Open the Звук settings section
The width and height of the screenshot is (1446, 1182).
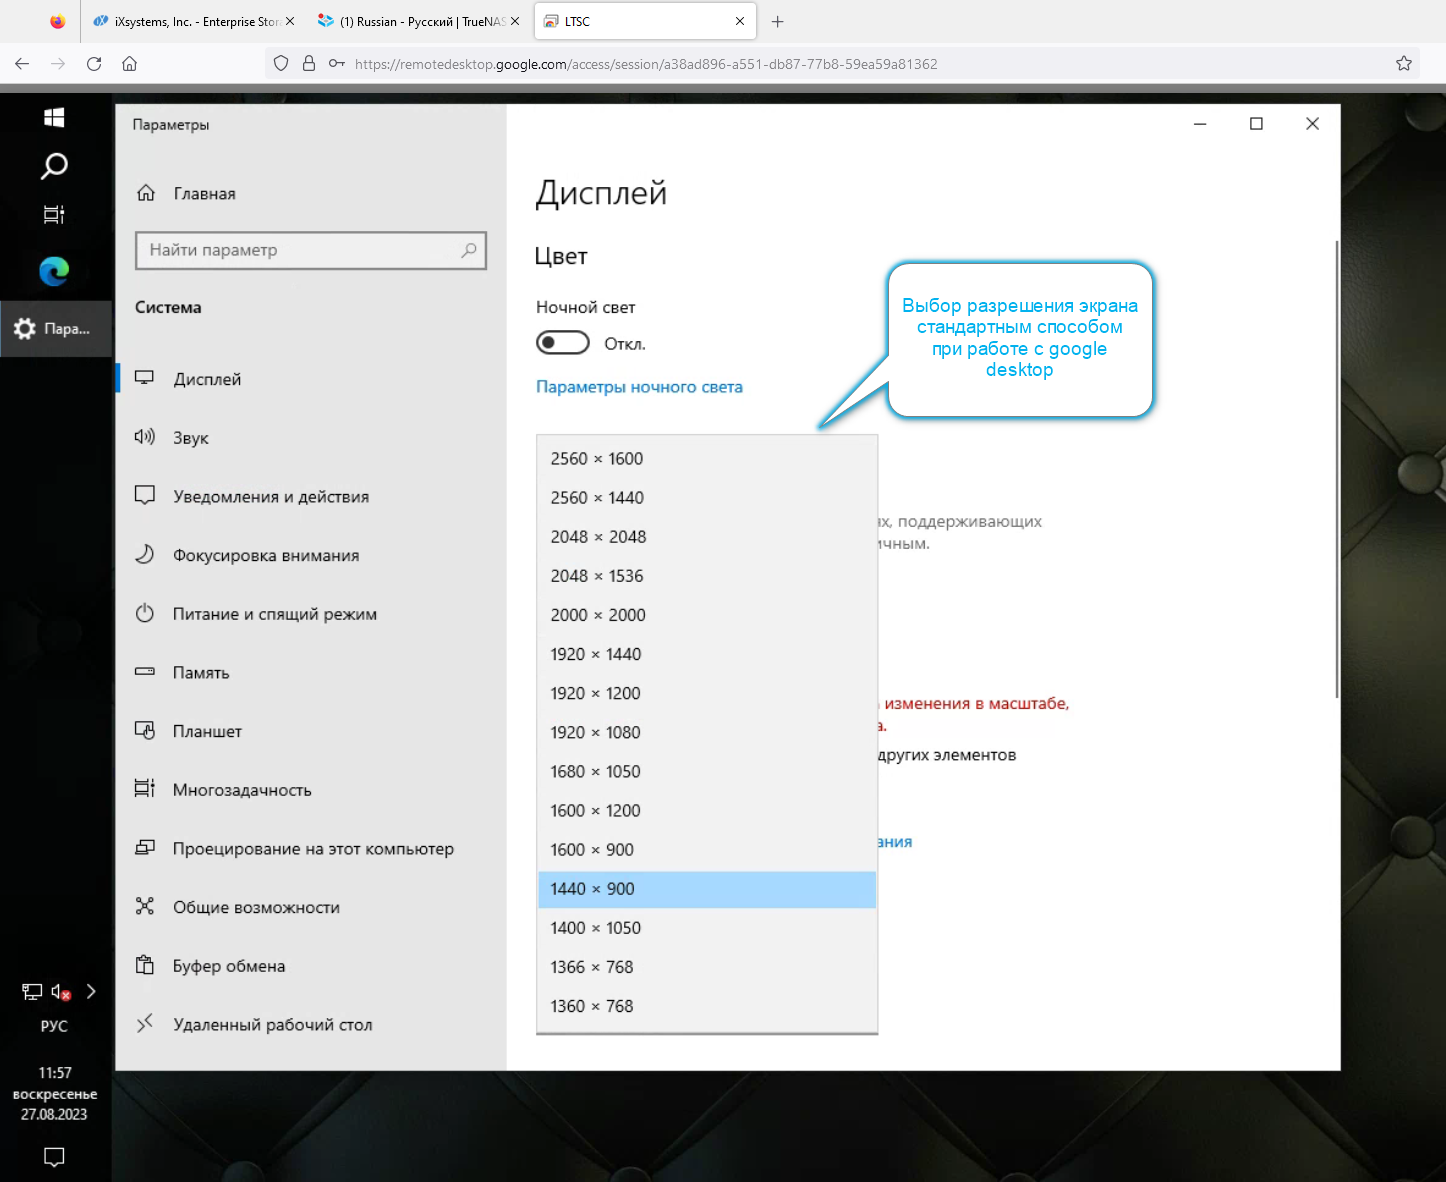[311, 437]
